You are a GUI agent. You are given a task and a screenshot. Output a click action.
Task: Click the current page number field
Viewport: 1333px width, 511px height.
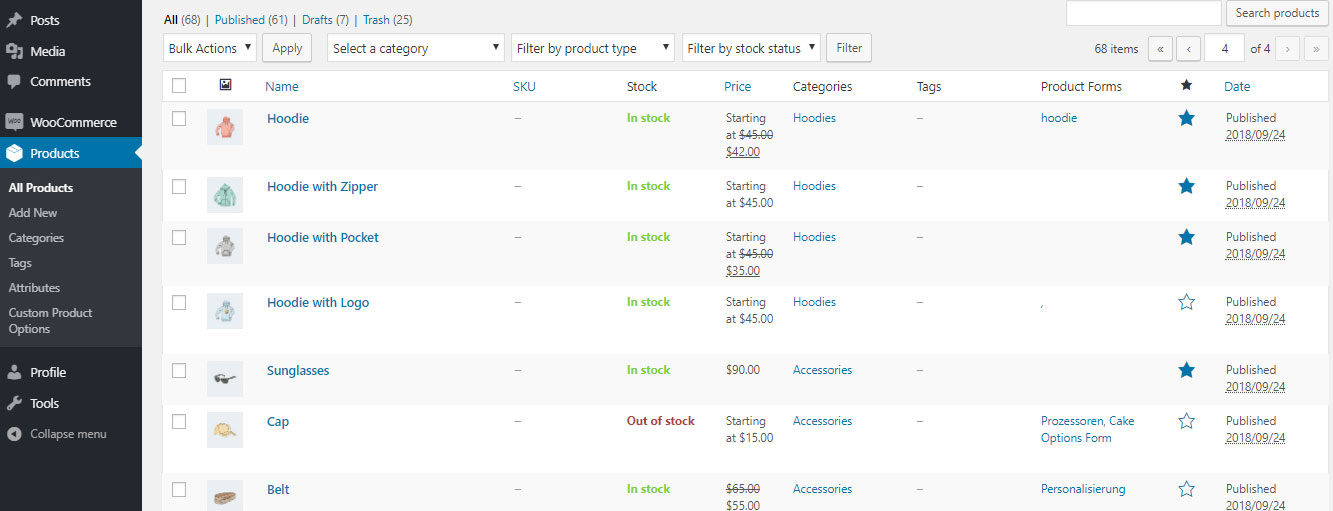(x=1224, y=48)
